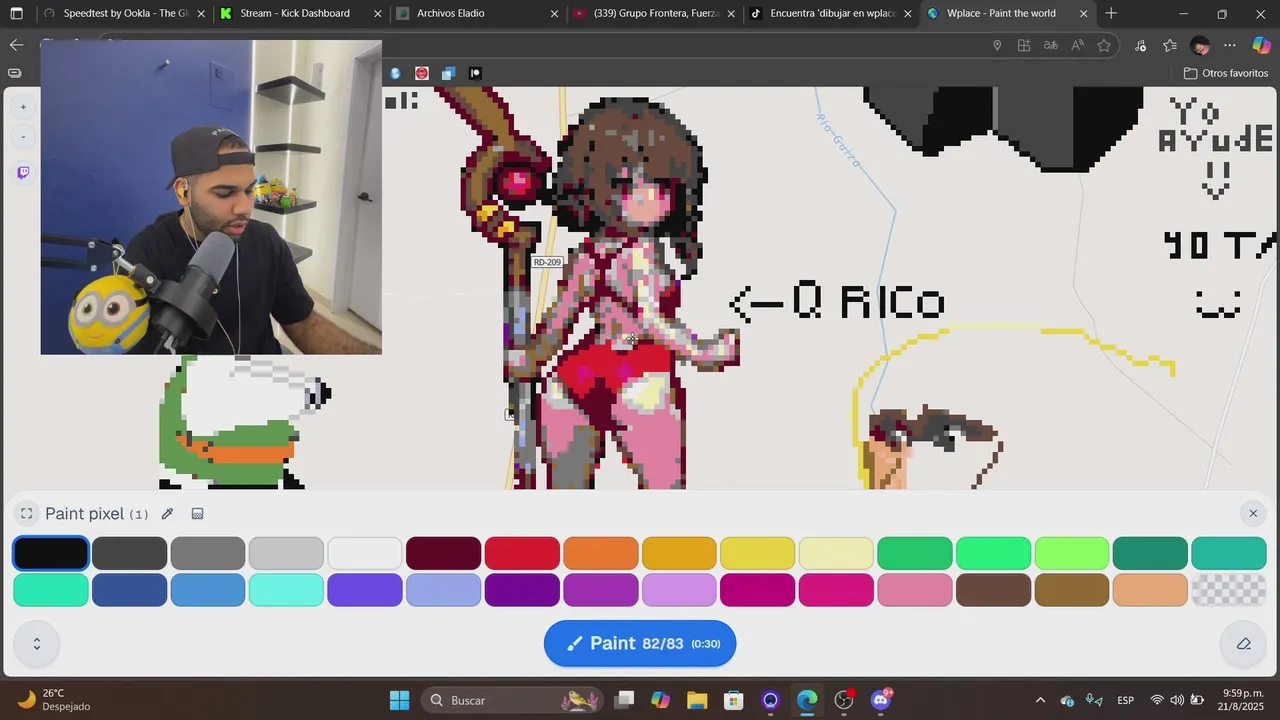Click the browser profile avatar
The width and height of the screenshot is (1280, 720).
[1200, 45]
